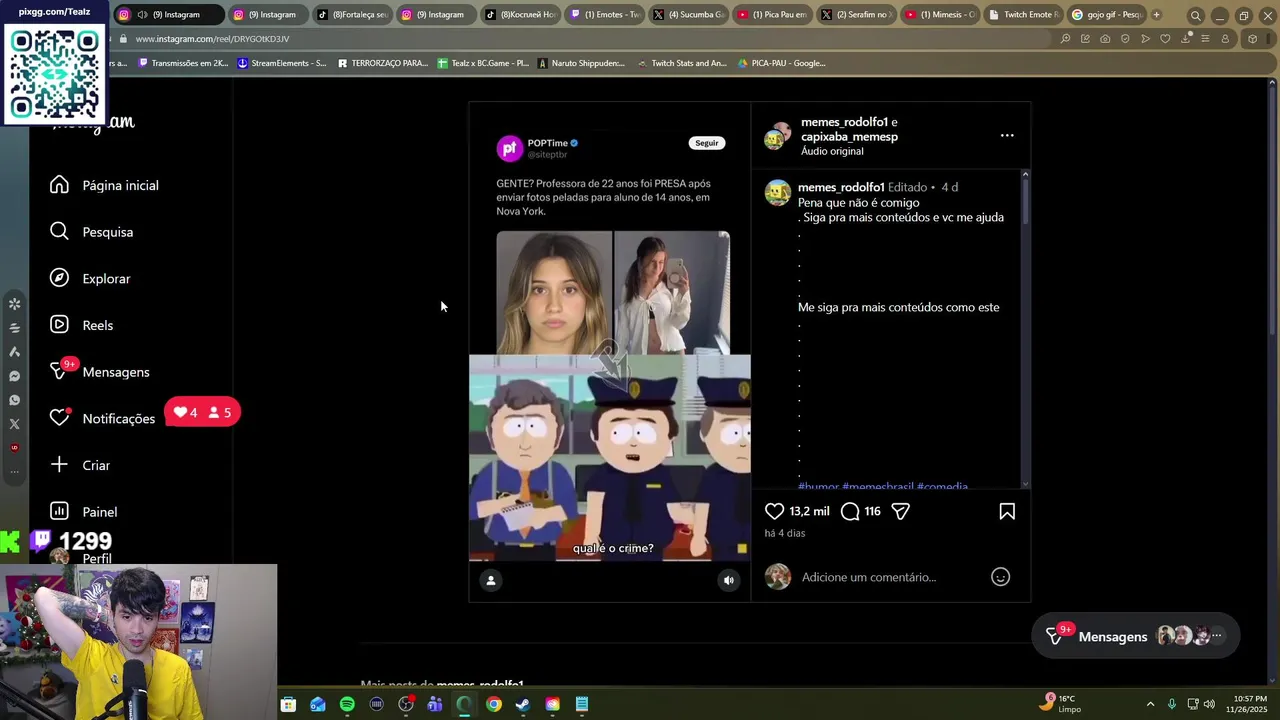This screenshot has height=720, width=1280.
Task: Open comments bubble showing 116
Action: coord(850,511)
